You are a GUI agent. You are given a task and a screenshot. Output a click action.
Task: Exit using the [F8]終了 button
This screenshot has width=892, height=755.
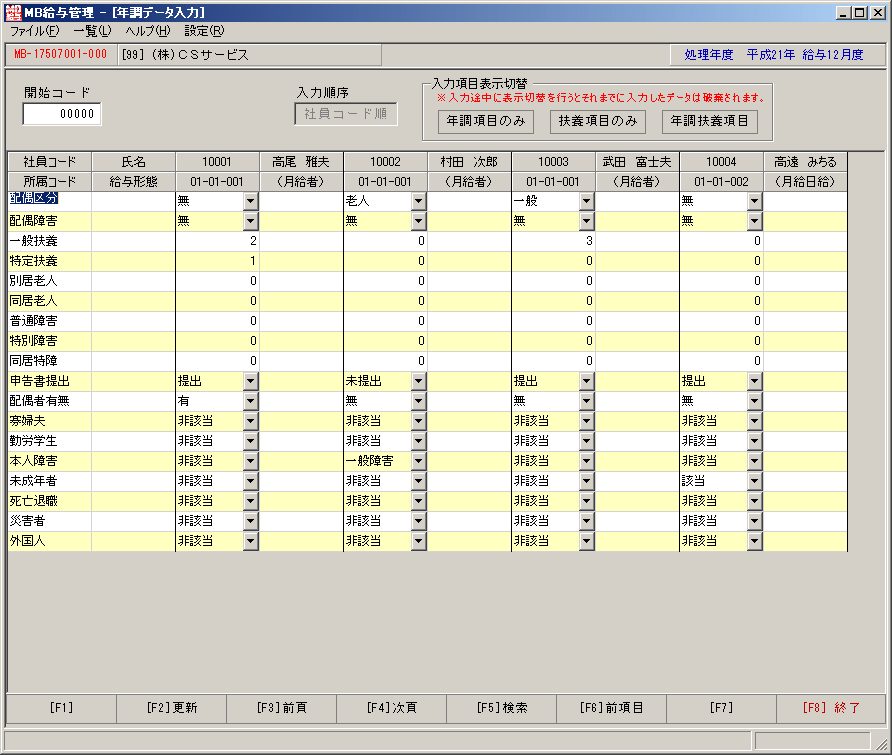pos(831,708)
